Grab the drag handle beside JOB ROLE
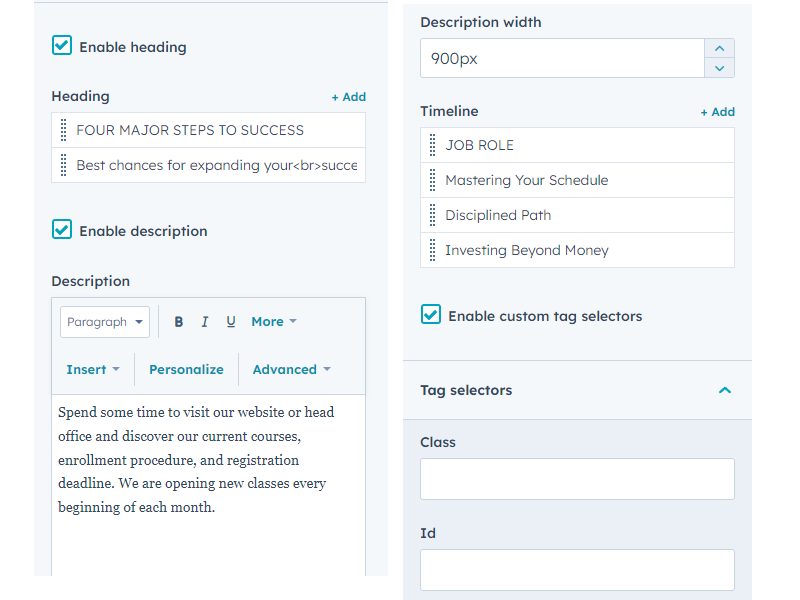The image size is (800, 600). coord(432,145)
